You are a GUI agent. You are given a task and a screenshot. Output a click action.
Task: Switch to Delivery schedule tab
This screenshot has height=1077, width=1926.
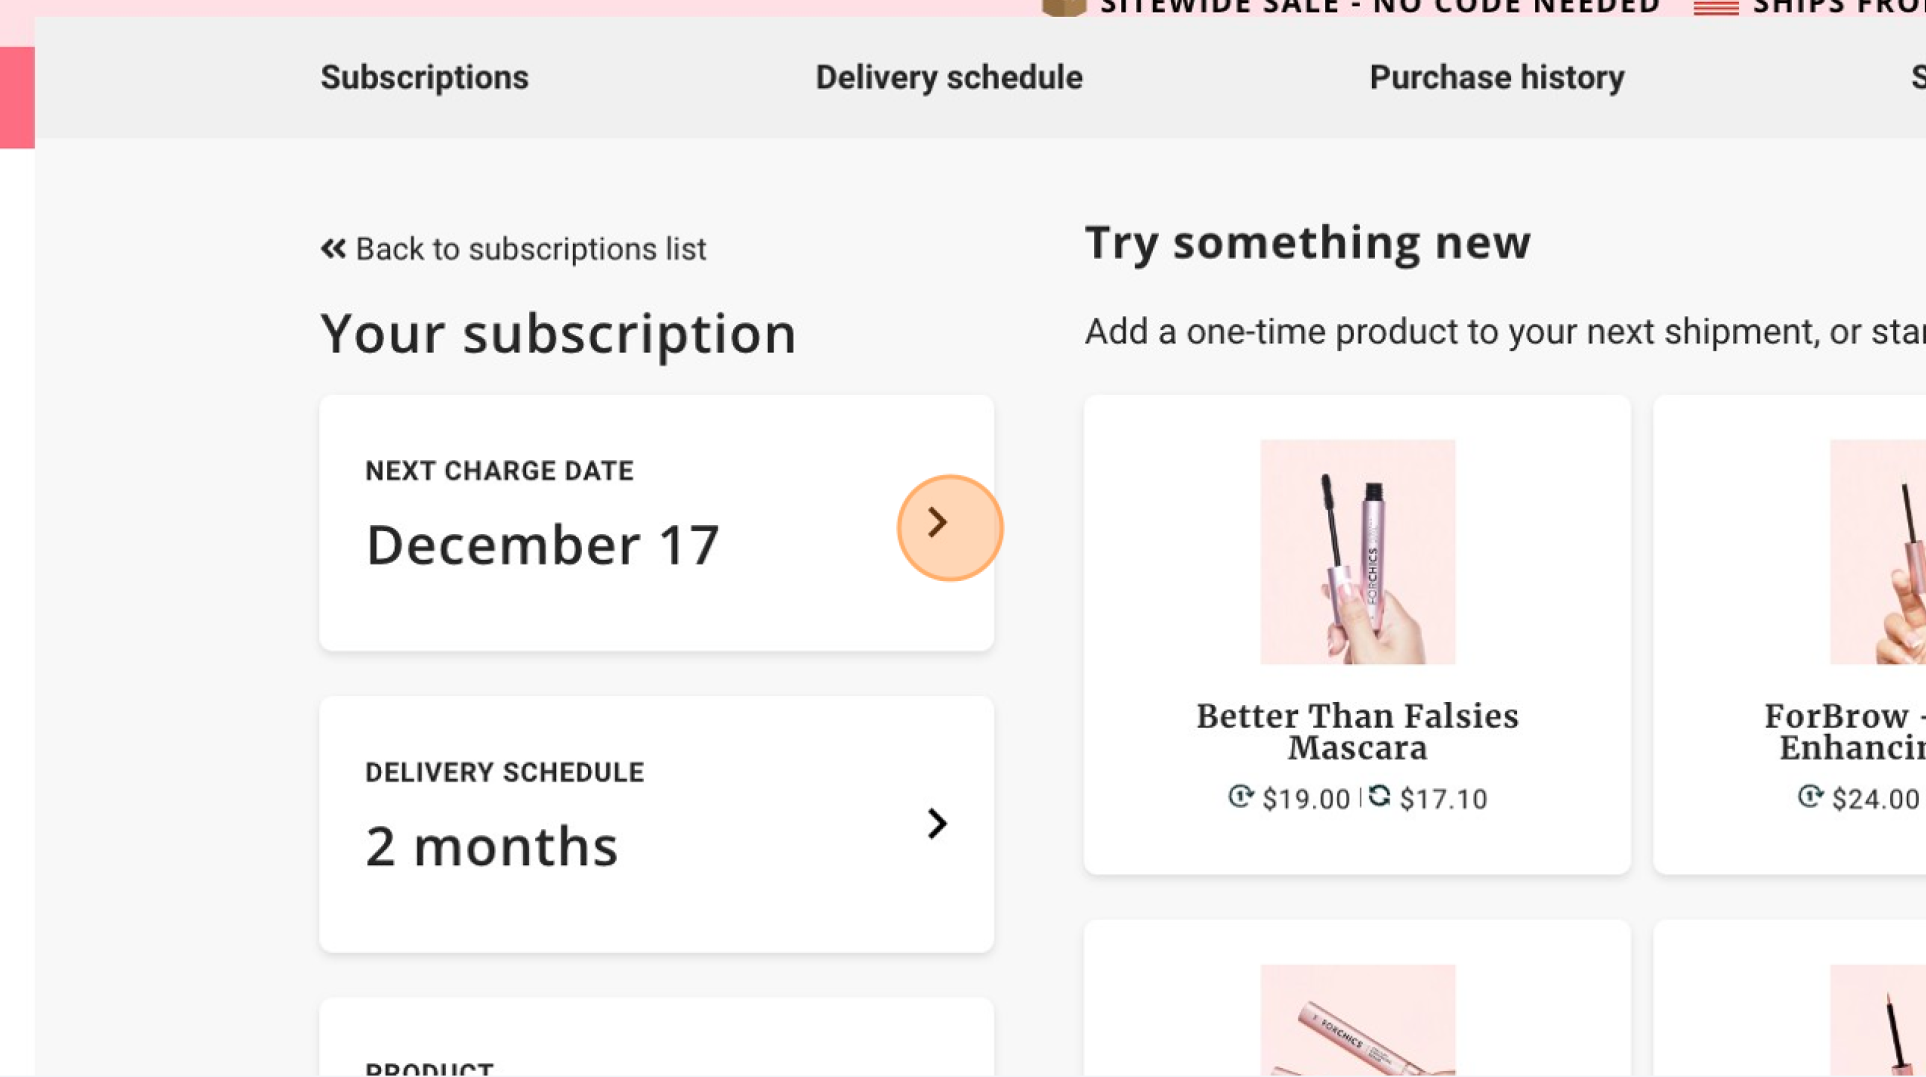949,77
